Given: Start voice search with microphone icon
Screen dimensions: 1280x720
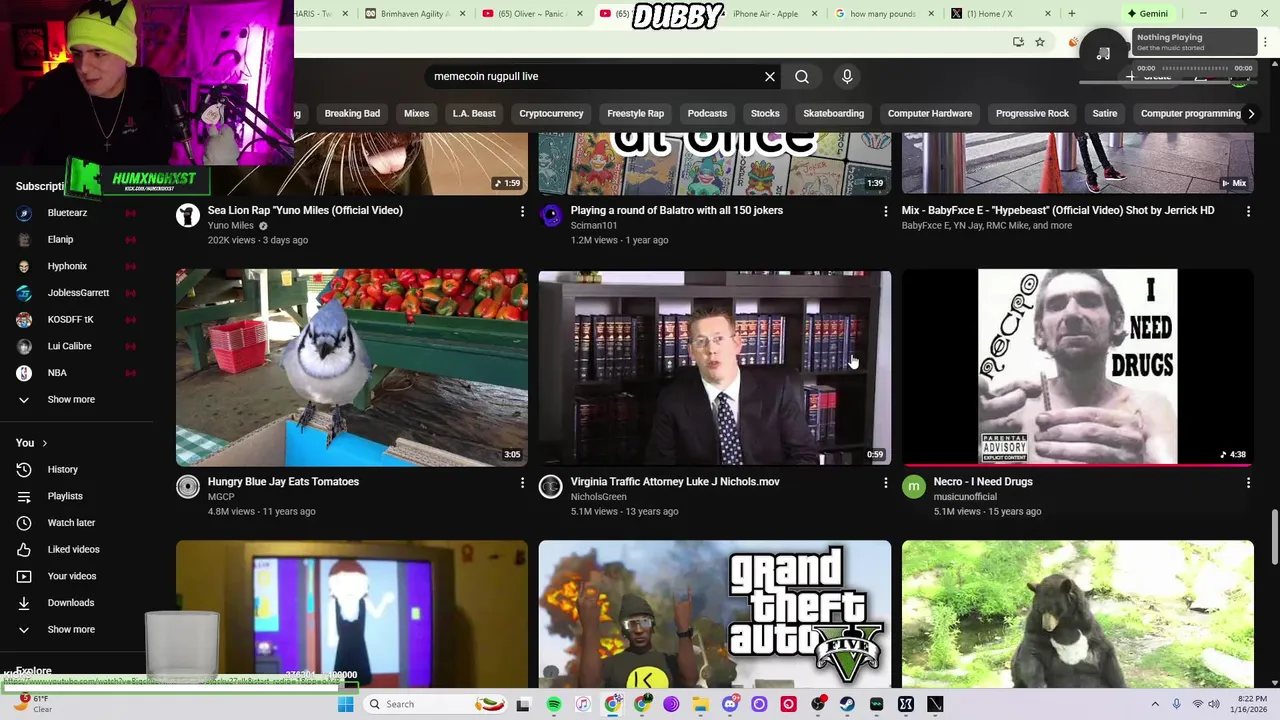Looking at the screenshot, I should pyautogui.click(x=847, y=77).
